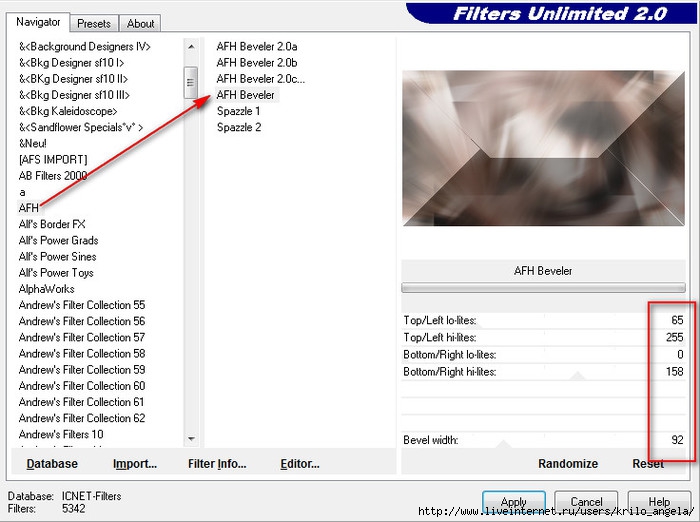The height and width of the screenshot is (522, 700).
Task: Grab the category list scrollbar thumb
Action: tap(191, 83)
